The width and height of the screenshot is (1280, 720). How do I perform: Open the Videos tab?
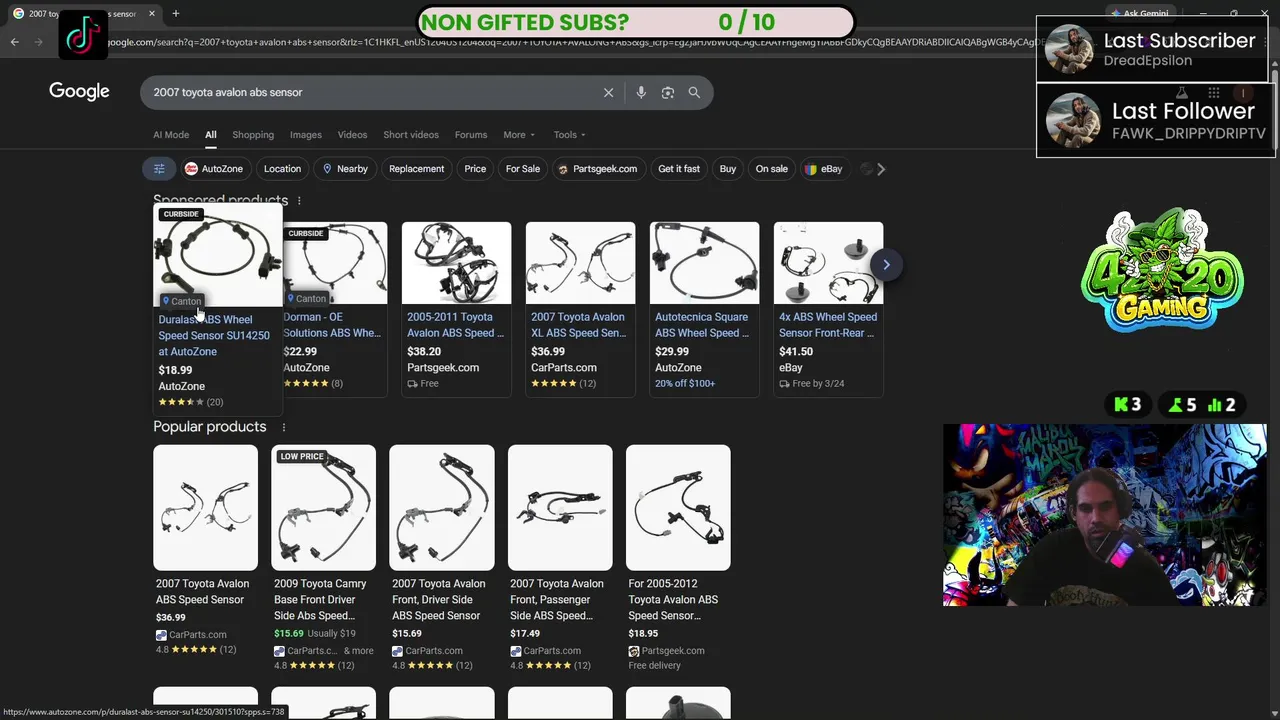tap(352, 135)
